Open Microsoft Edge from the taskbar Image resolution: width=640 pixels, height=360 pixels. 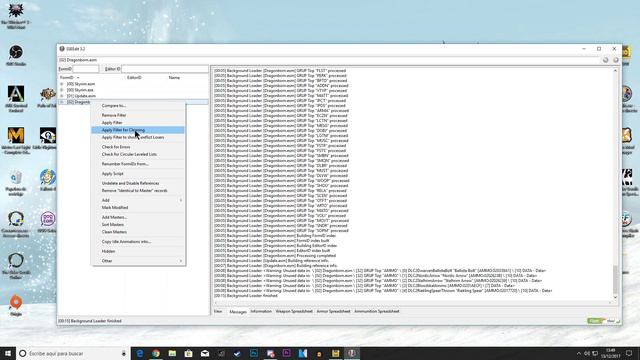coord(140,353)
